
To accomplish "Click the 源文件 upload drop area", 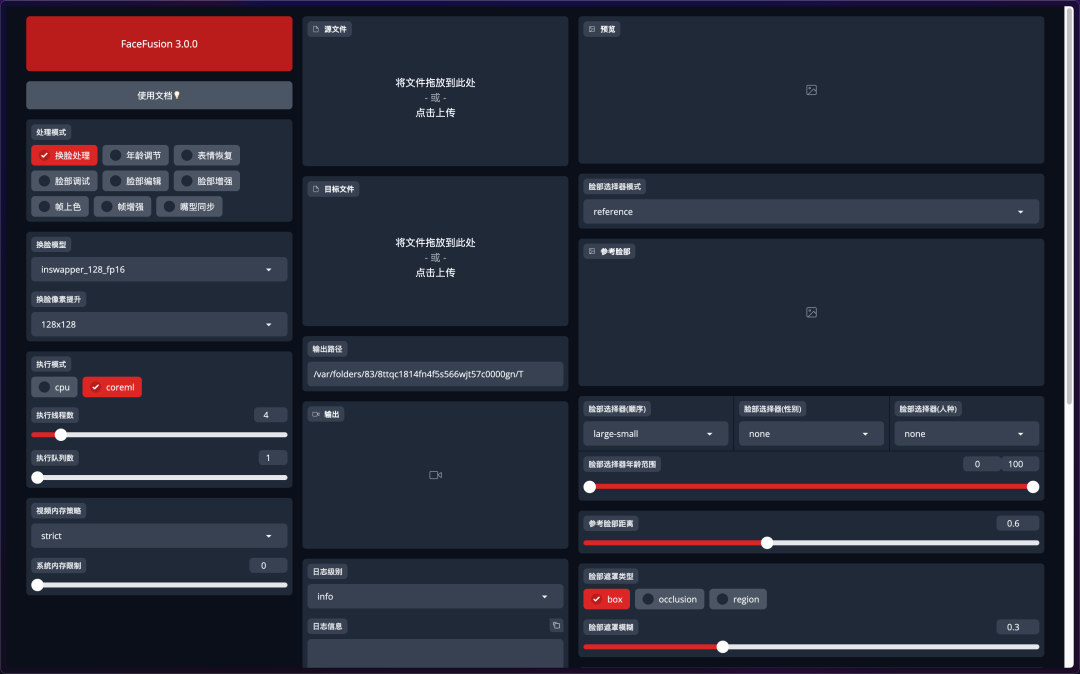I will click(435, 98).
